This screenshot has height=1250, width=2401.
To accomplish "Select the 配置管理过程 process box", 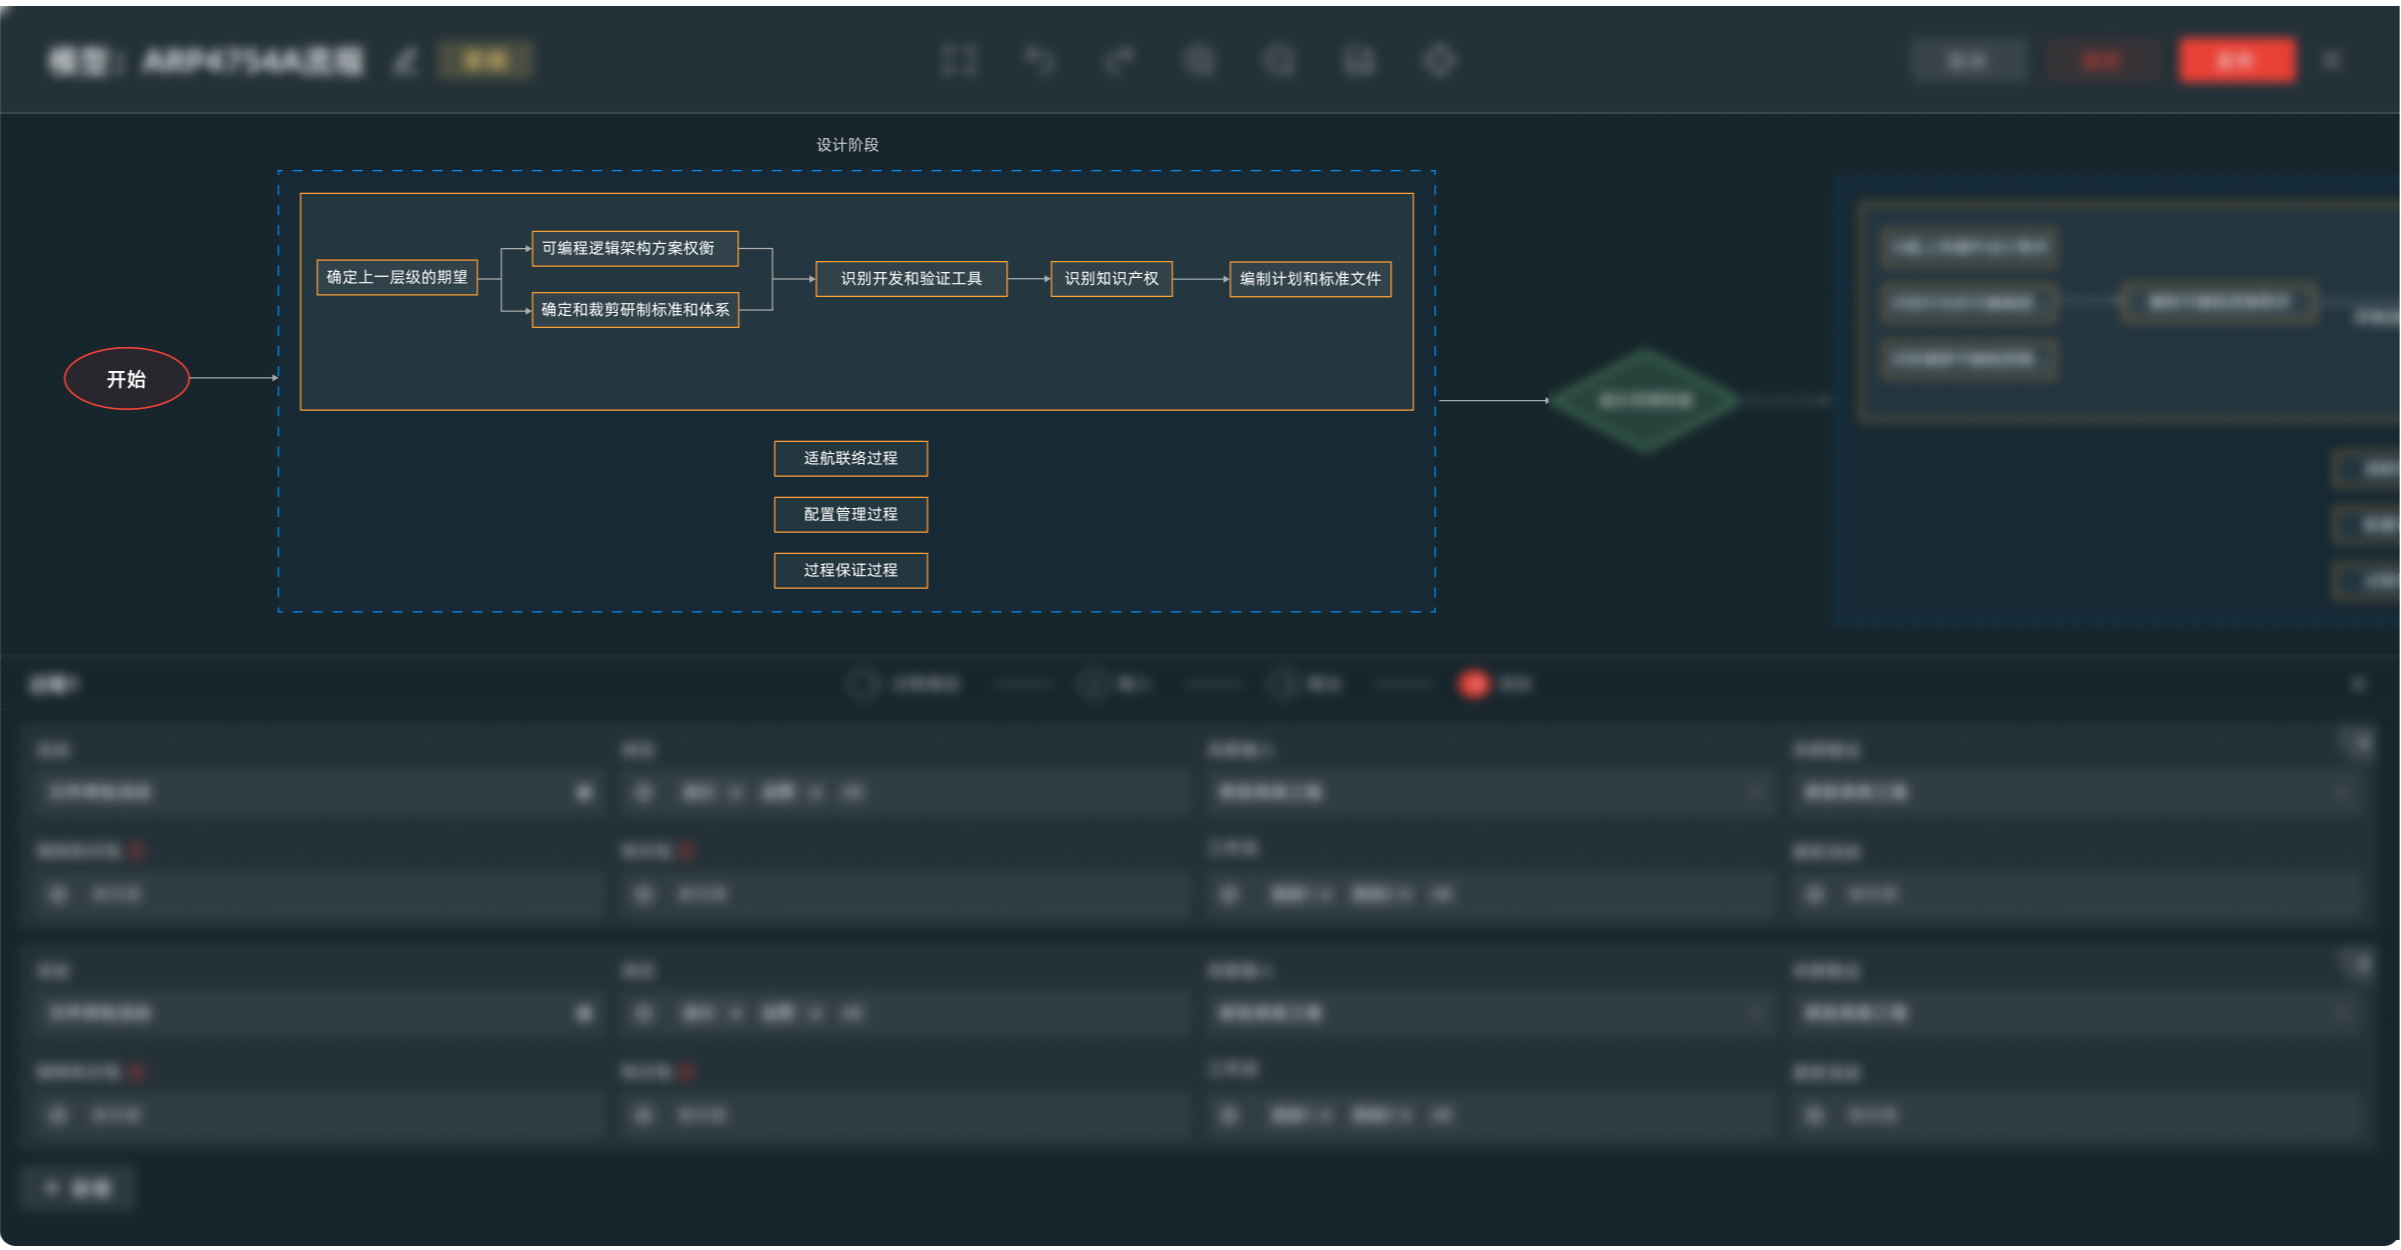I will pyautogui.click(x=851, y=515).
